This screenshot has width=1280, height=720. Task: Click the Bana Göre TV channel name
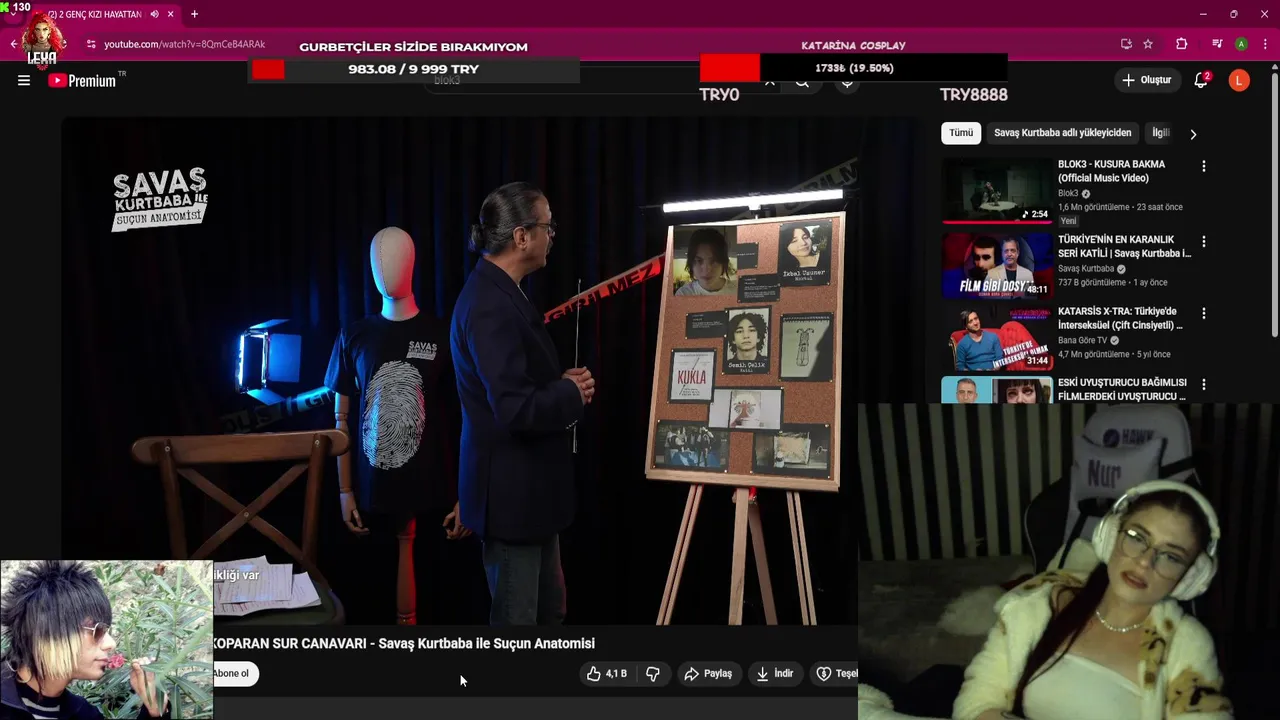(1083, 340)
